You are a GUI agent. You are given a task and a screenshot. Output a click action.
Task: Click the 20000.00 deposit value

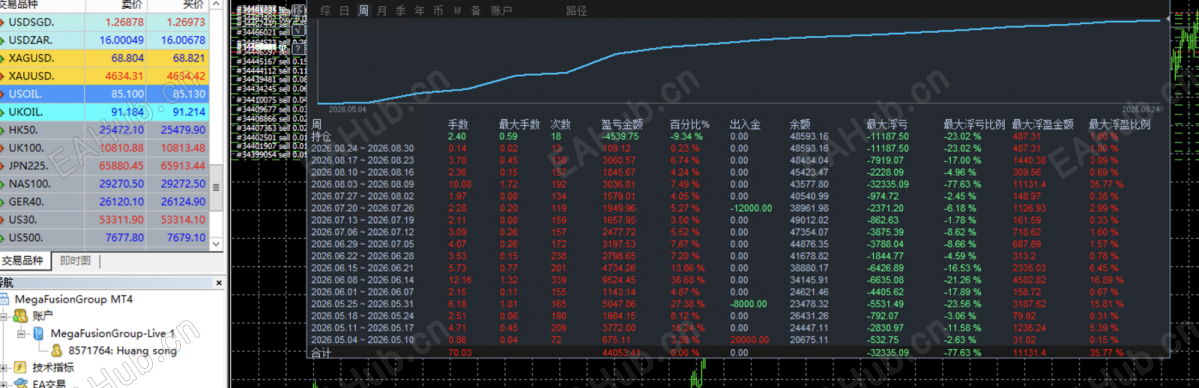[x=749, y=340]
